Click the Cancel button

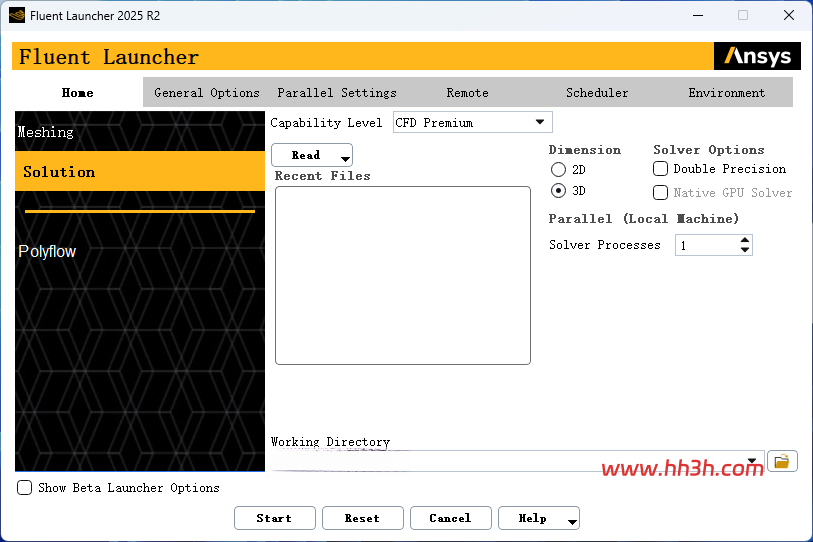[x=451, y=518]
